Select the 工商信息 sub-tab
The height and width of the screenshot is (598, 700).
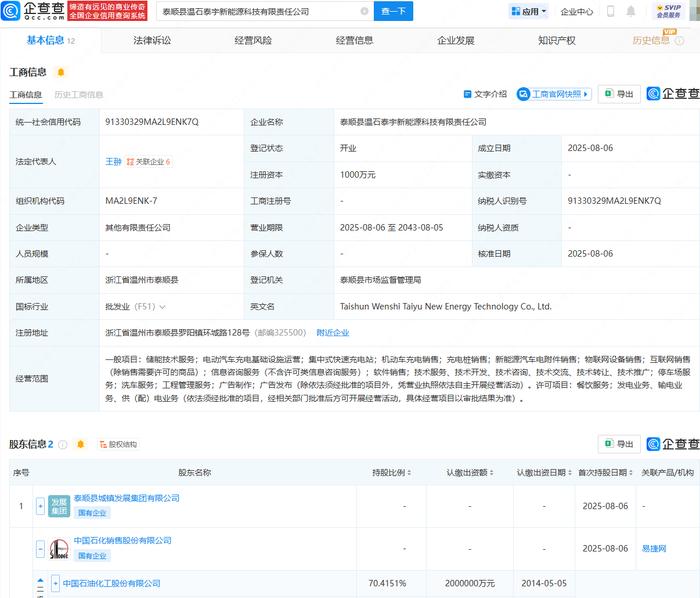click(x=25, y=95)
